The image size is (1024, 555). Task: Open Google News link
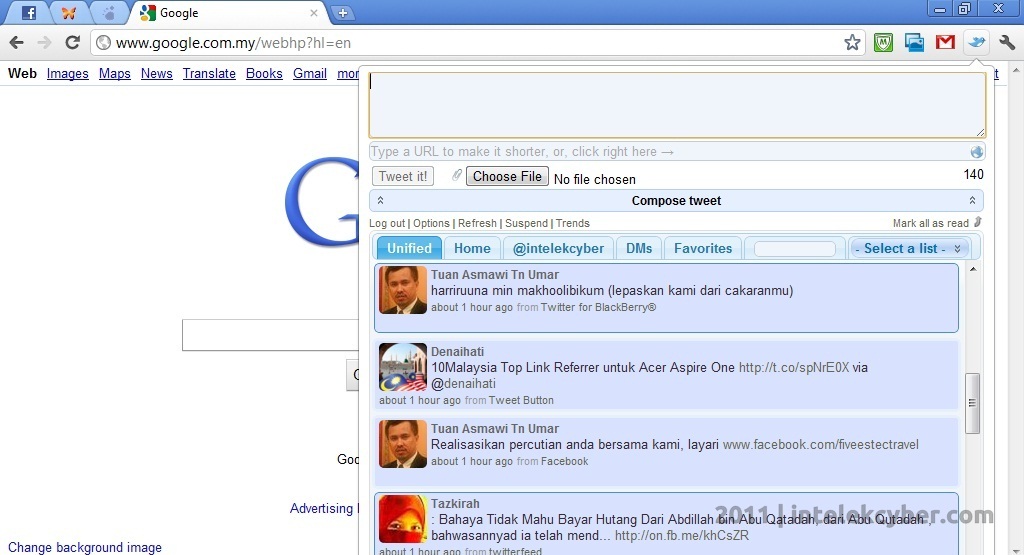[156, 74]
